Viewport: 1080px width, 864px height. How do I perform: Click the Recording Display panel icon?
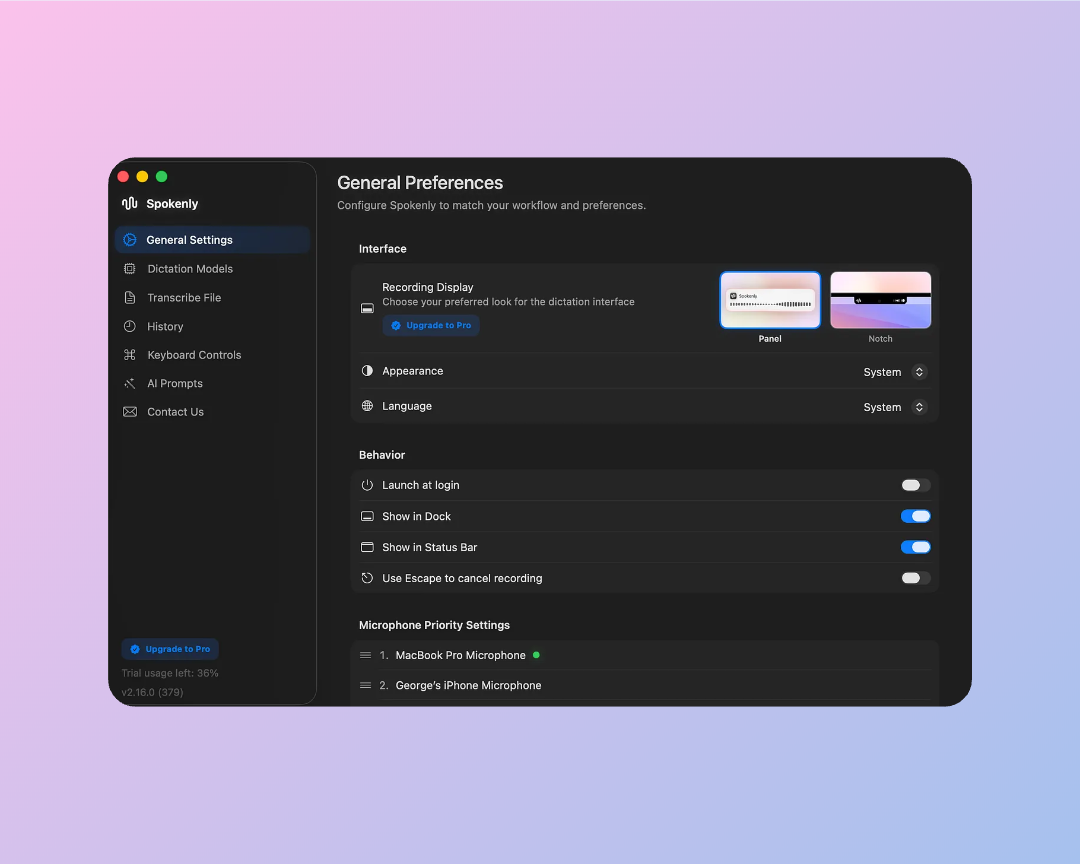(x=367, y=308)
